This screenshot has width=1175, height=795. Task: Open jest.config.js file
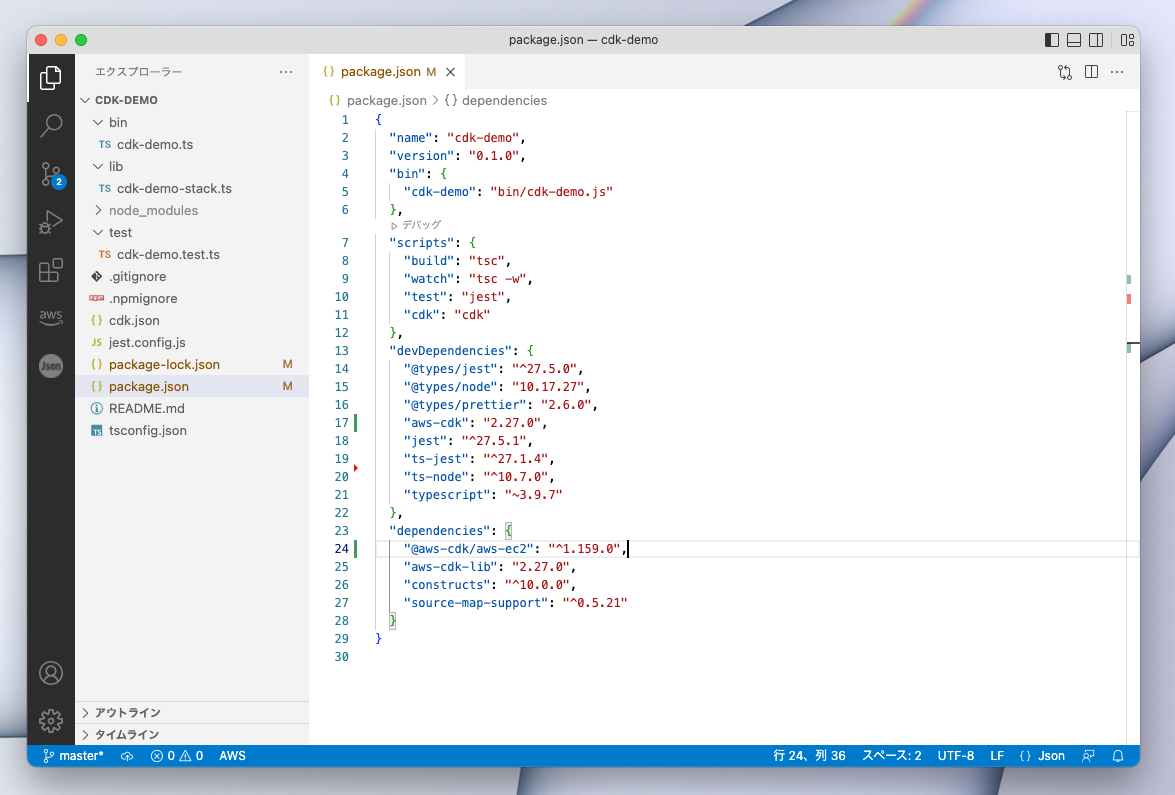point(192,342)
